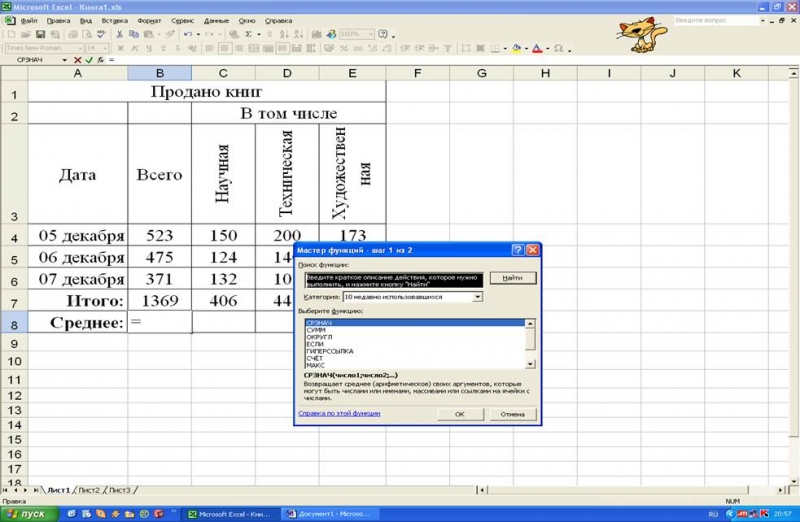Click the font color A icon

pos(537,48)
